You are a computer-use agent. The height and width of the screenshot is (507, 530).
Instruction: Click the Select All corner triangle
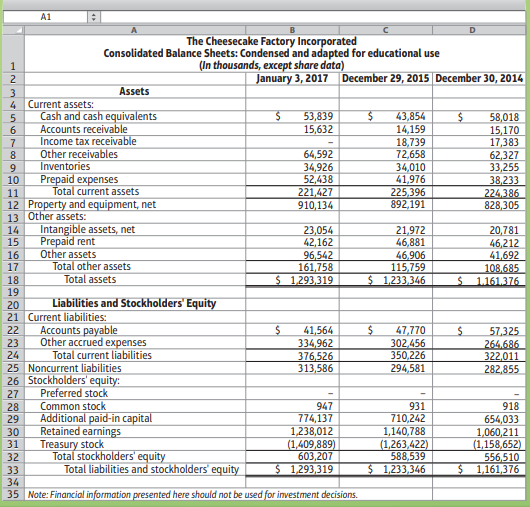14,30
